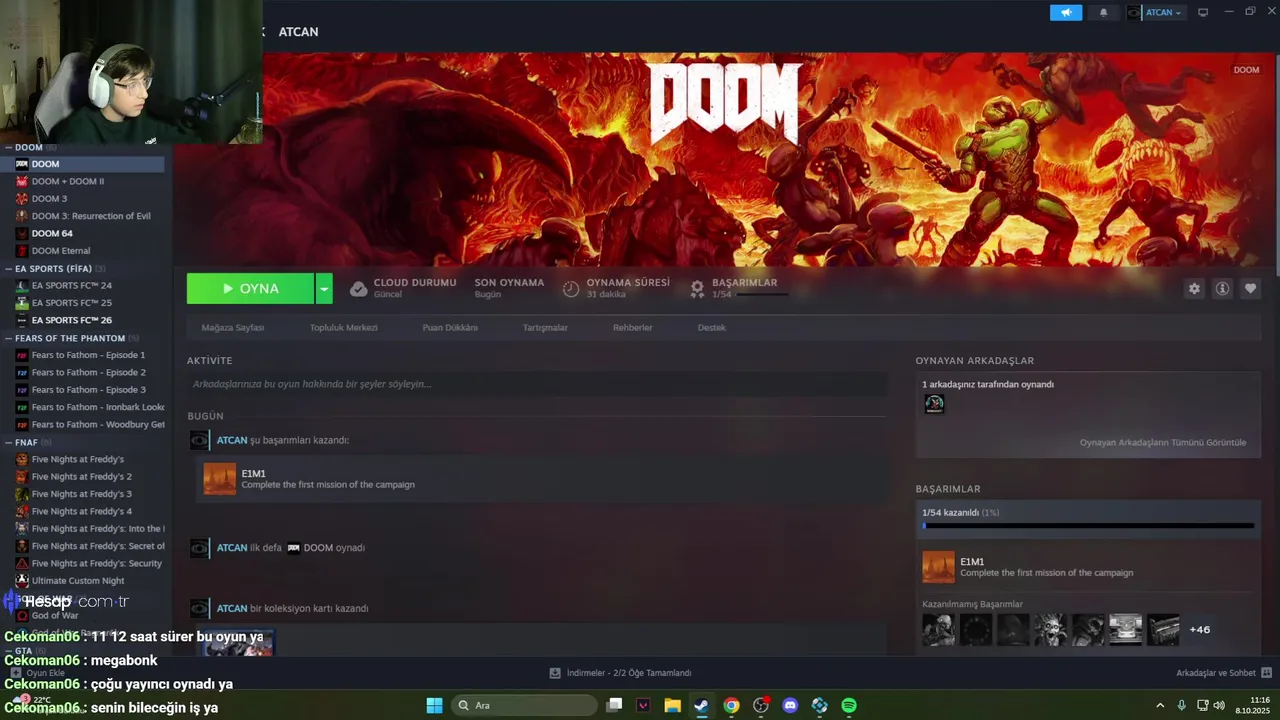Click DOOM link in first-played activity
1280x720 pixels.
[x=318, y=548]
